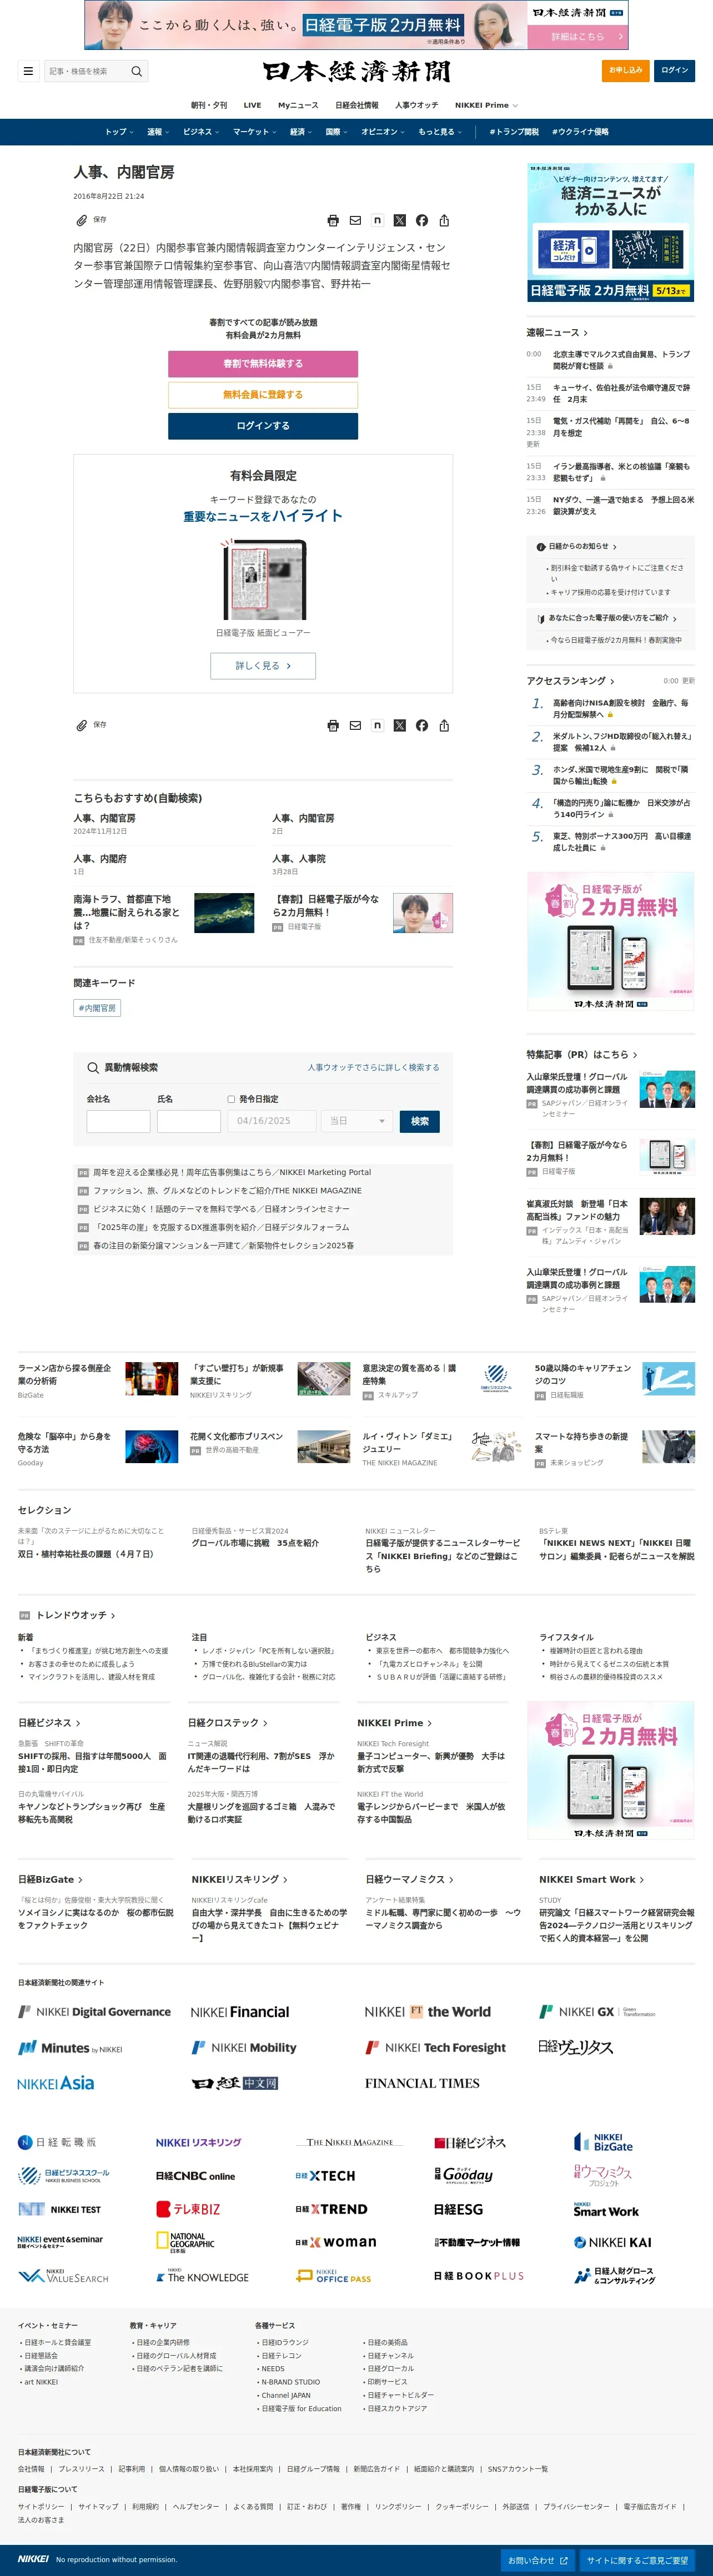Expand the オピニオン navigation dropdown

pyautogui.click(x=382, y=132)
